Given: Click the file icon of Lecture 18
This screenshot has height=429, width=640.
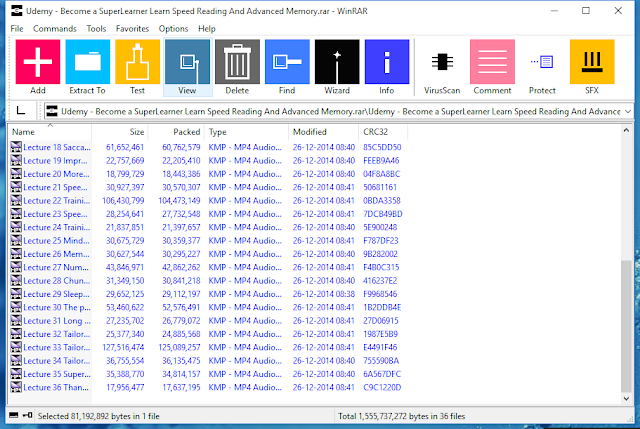Looking at the screenshot, I should point(16,147).
